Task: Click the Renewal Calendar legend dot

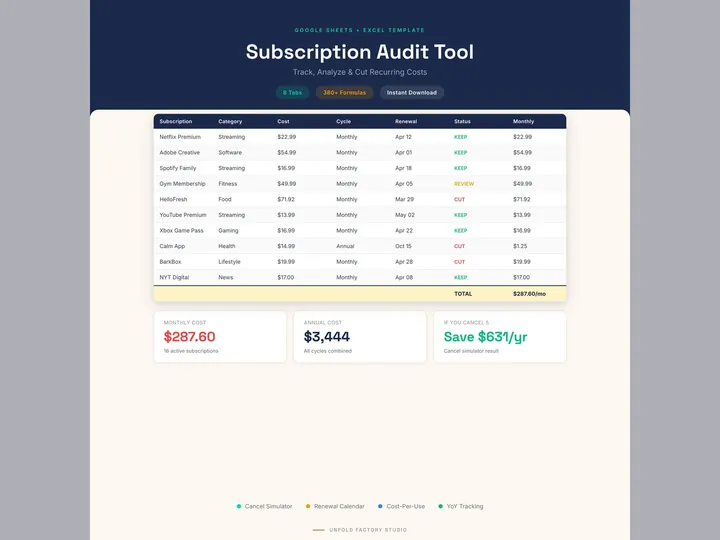Action: coord(308,506)
